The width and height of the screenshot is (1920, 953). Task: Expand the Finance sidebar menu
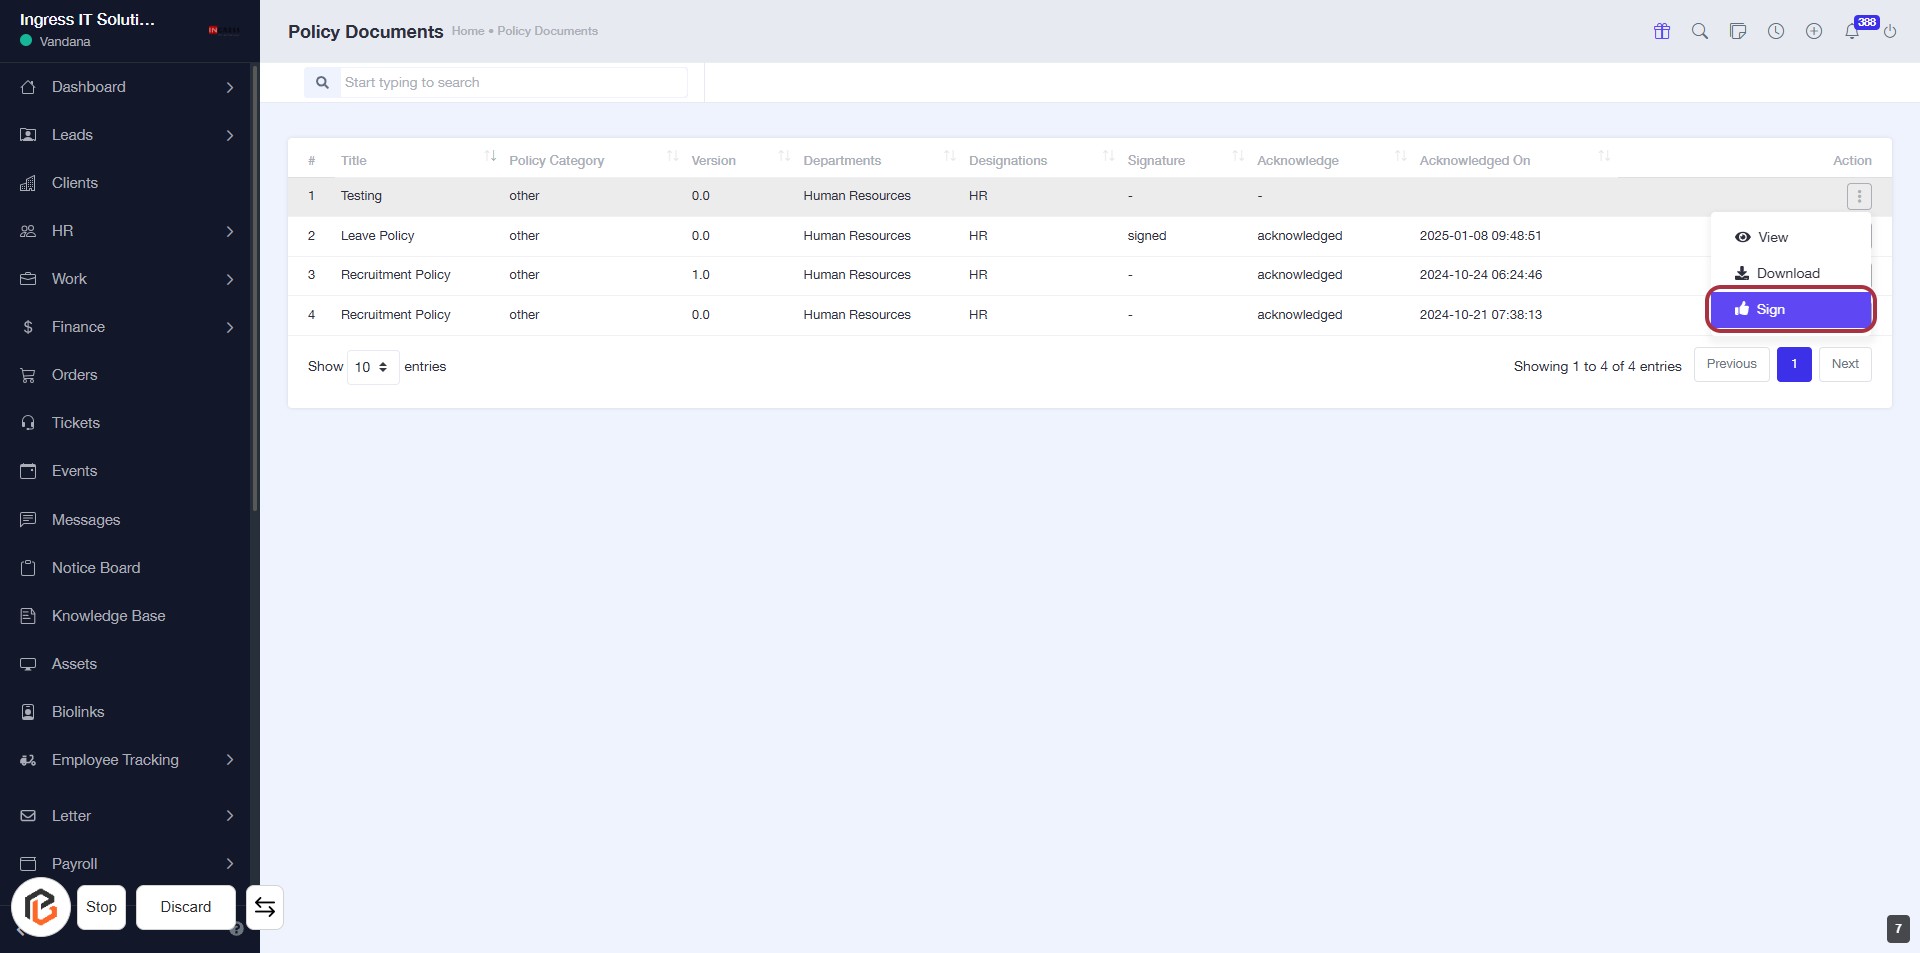click(128, 327)
